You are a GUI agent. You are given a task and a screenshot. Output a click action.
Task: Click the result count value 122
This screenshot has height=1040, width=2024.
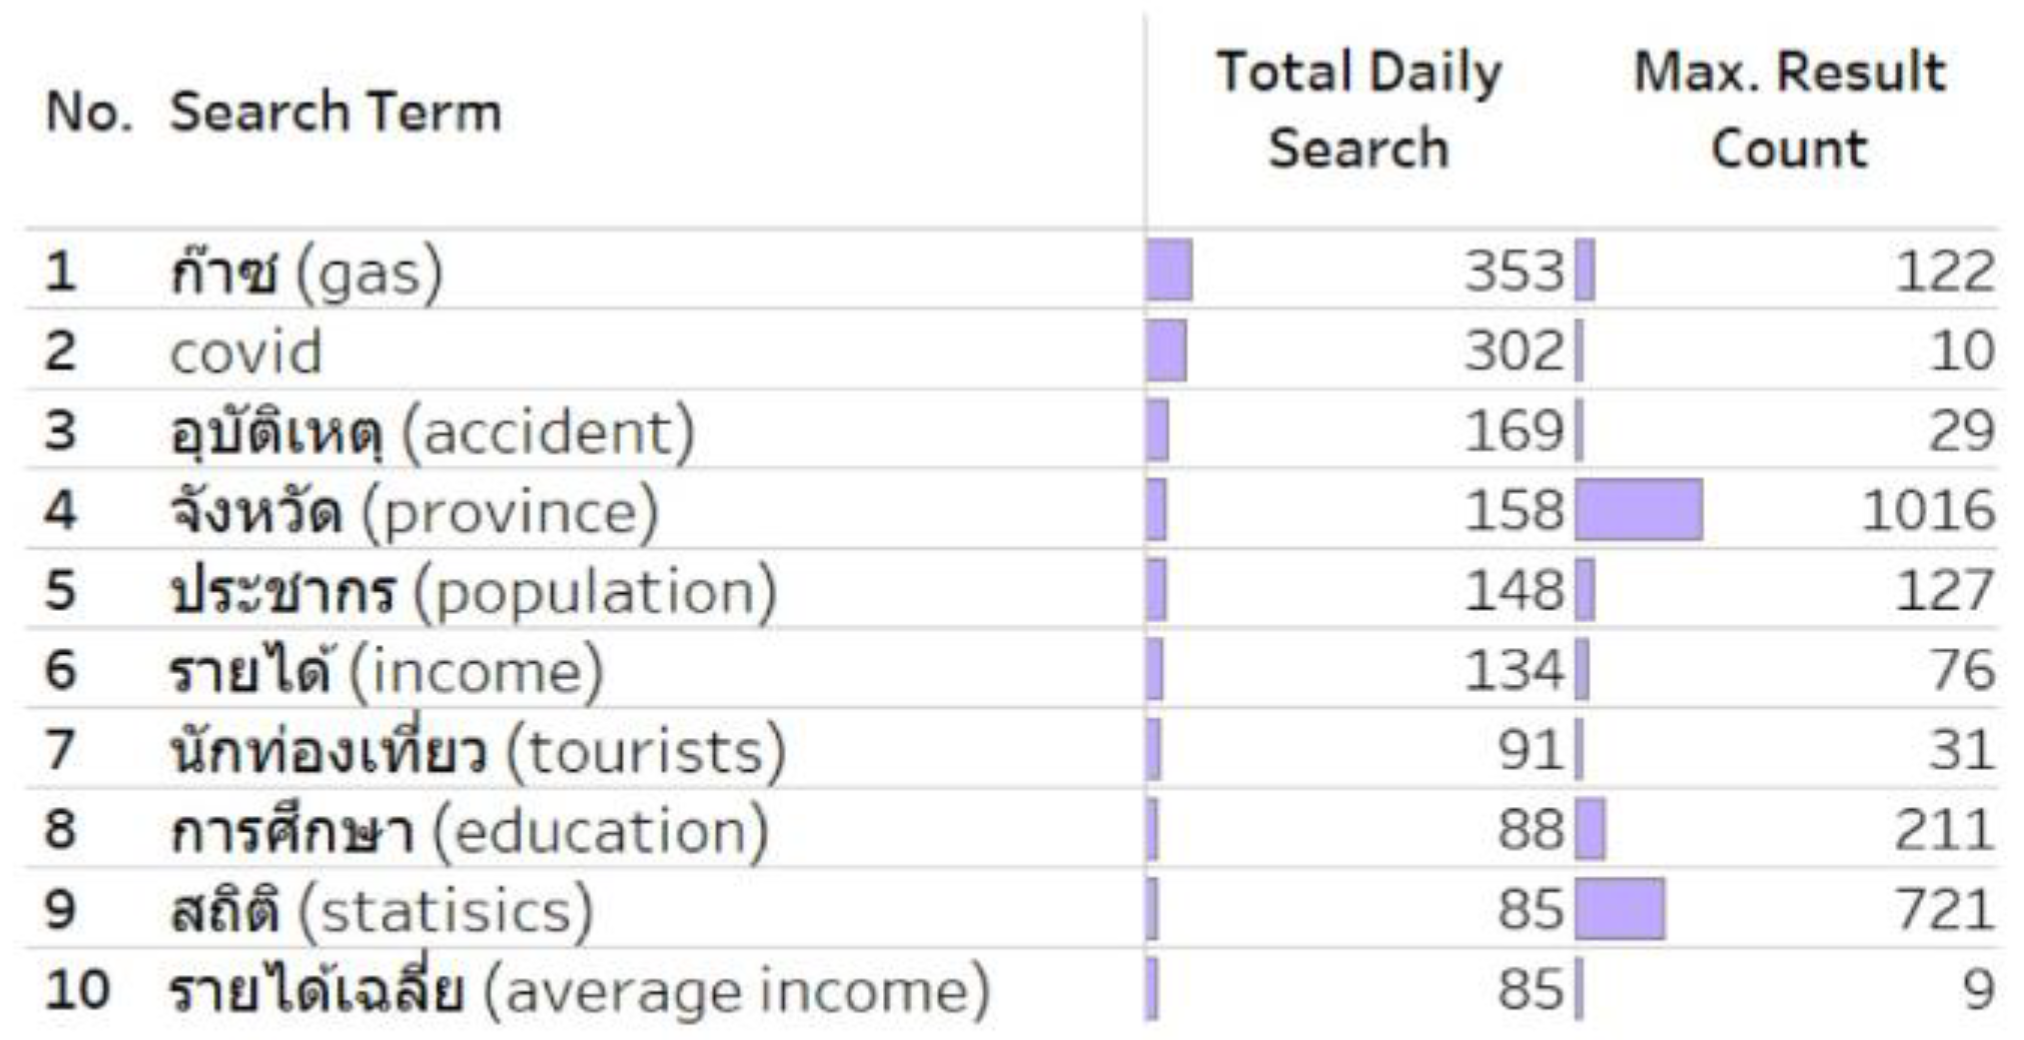tap(1943, 271)
